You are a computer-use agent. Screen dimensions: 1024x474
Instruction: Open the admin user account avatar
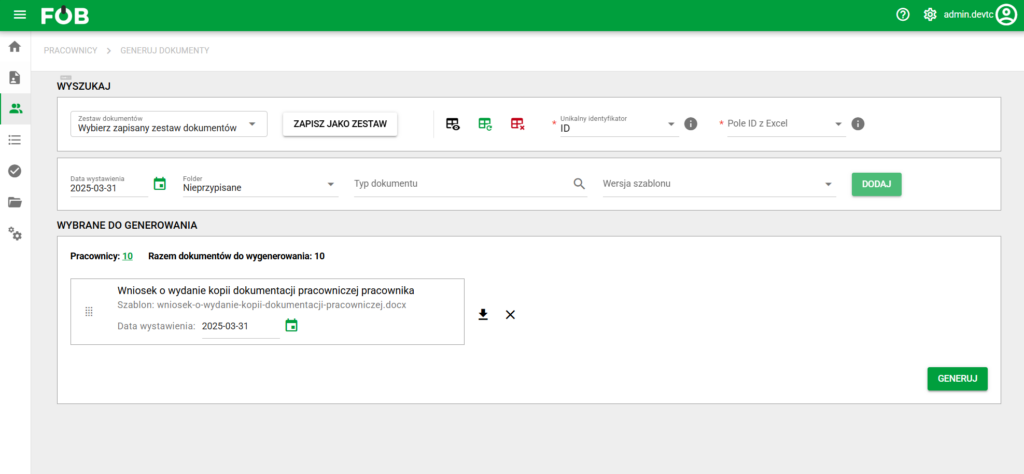[x=1005, y=15]
